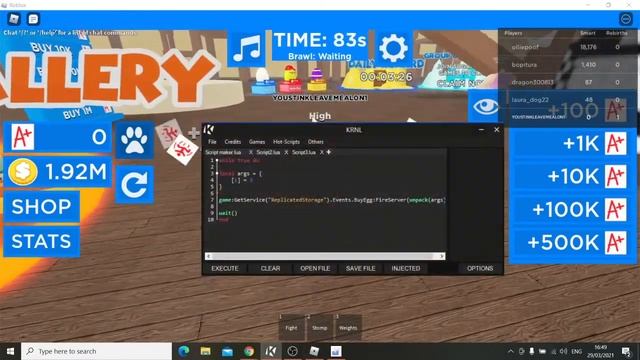
Task: Click the rebirth circular arrow button
Action: (134, 184)
